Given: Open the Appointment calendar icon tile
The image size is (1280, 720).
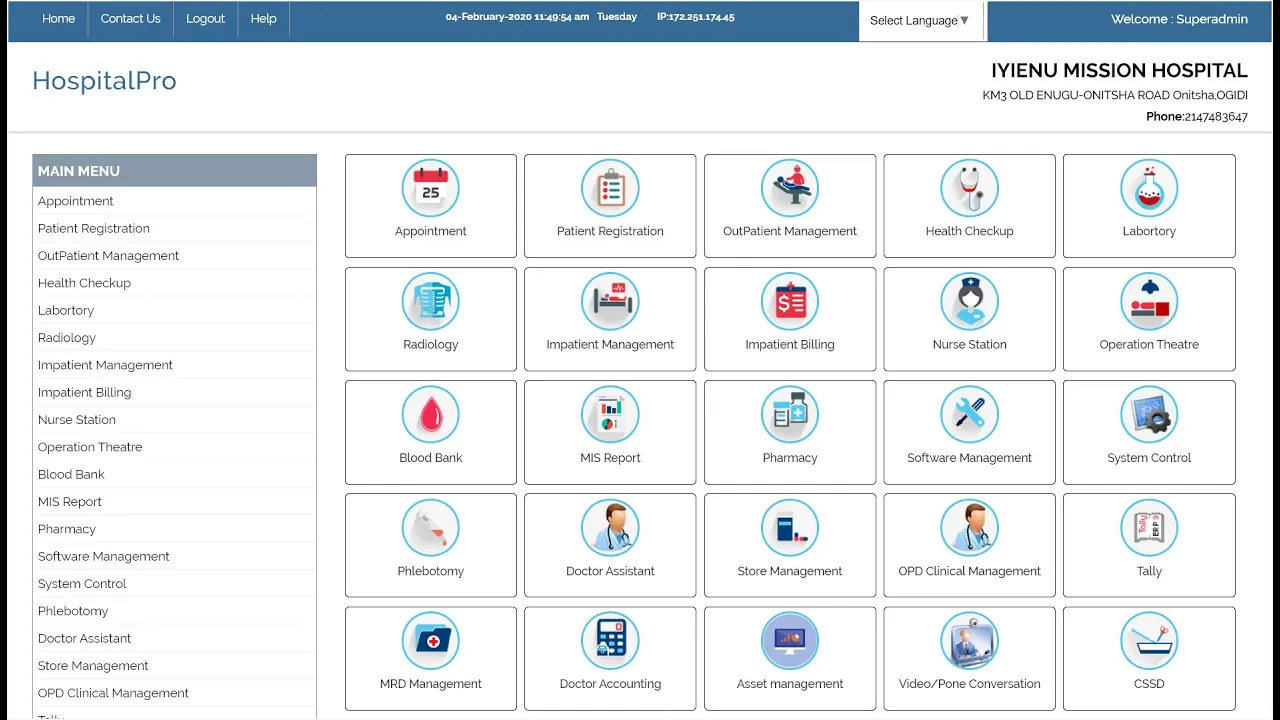Looking at the screenshot, I should [x=431, y=188].
